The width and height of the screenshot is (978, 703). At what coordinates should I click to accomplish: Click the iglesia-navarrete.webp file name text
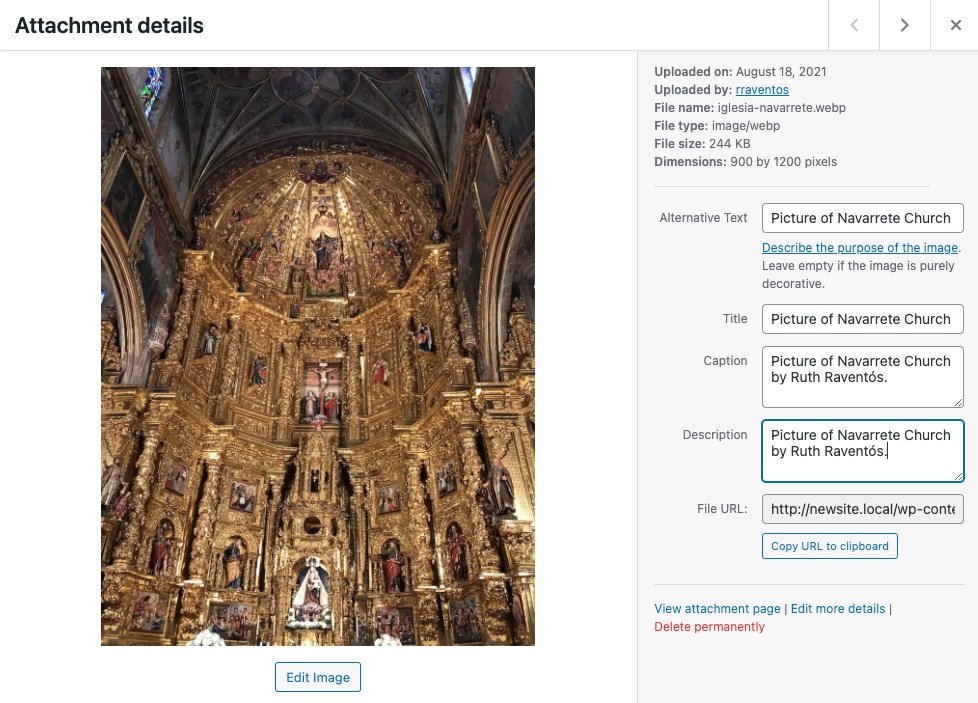(x=782, y=107)
